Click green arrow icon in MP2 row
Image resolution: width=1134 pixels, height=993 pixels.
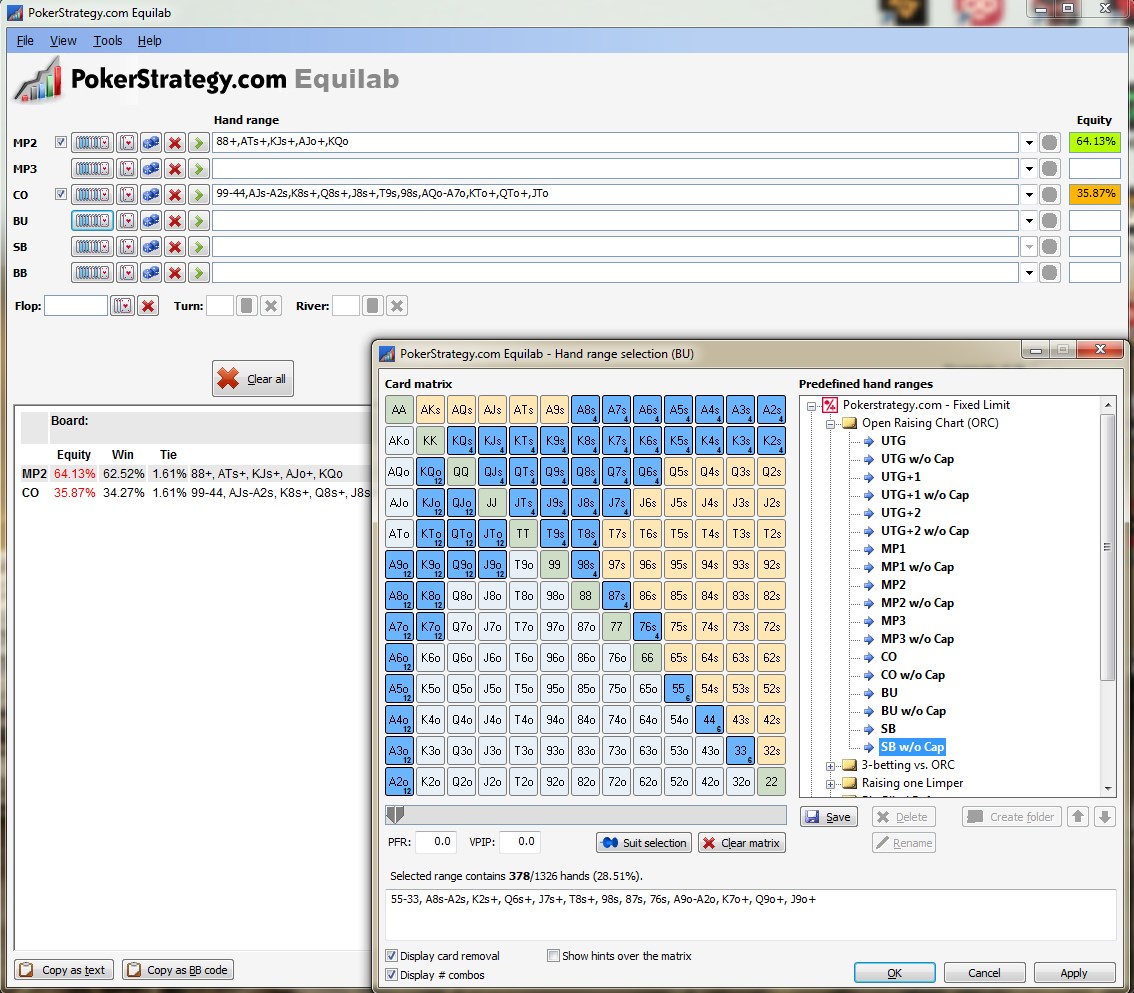click(198, 142)
